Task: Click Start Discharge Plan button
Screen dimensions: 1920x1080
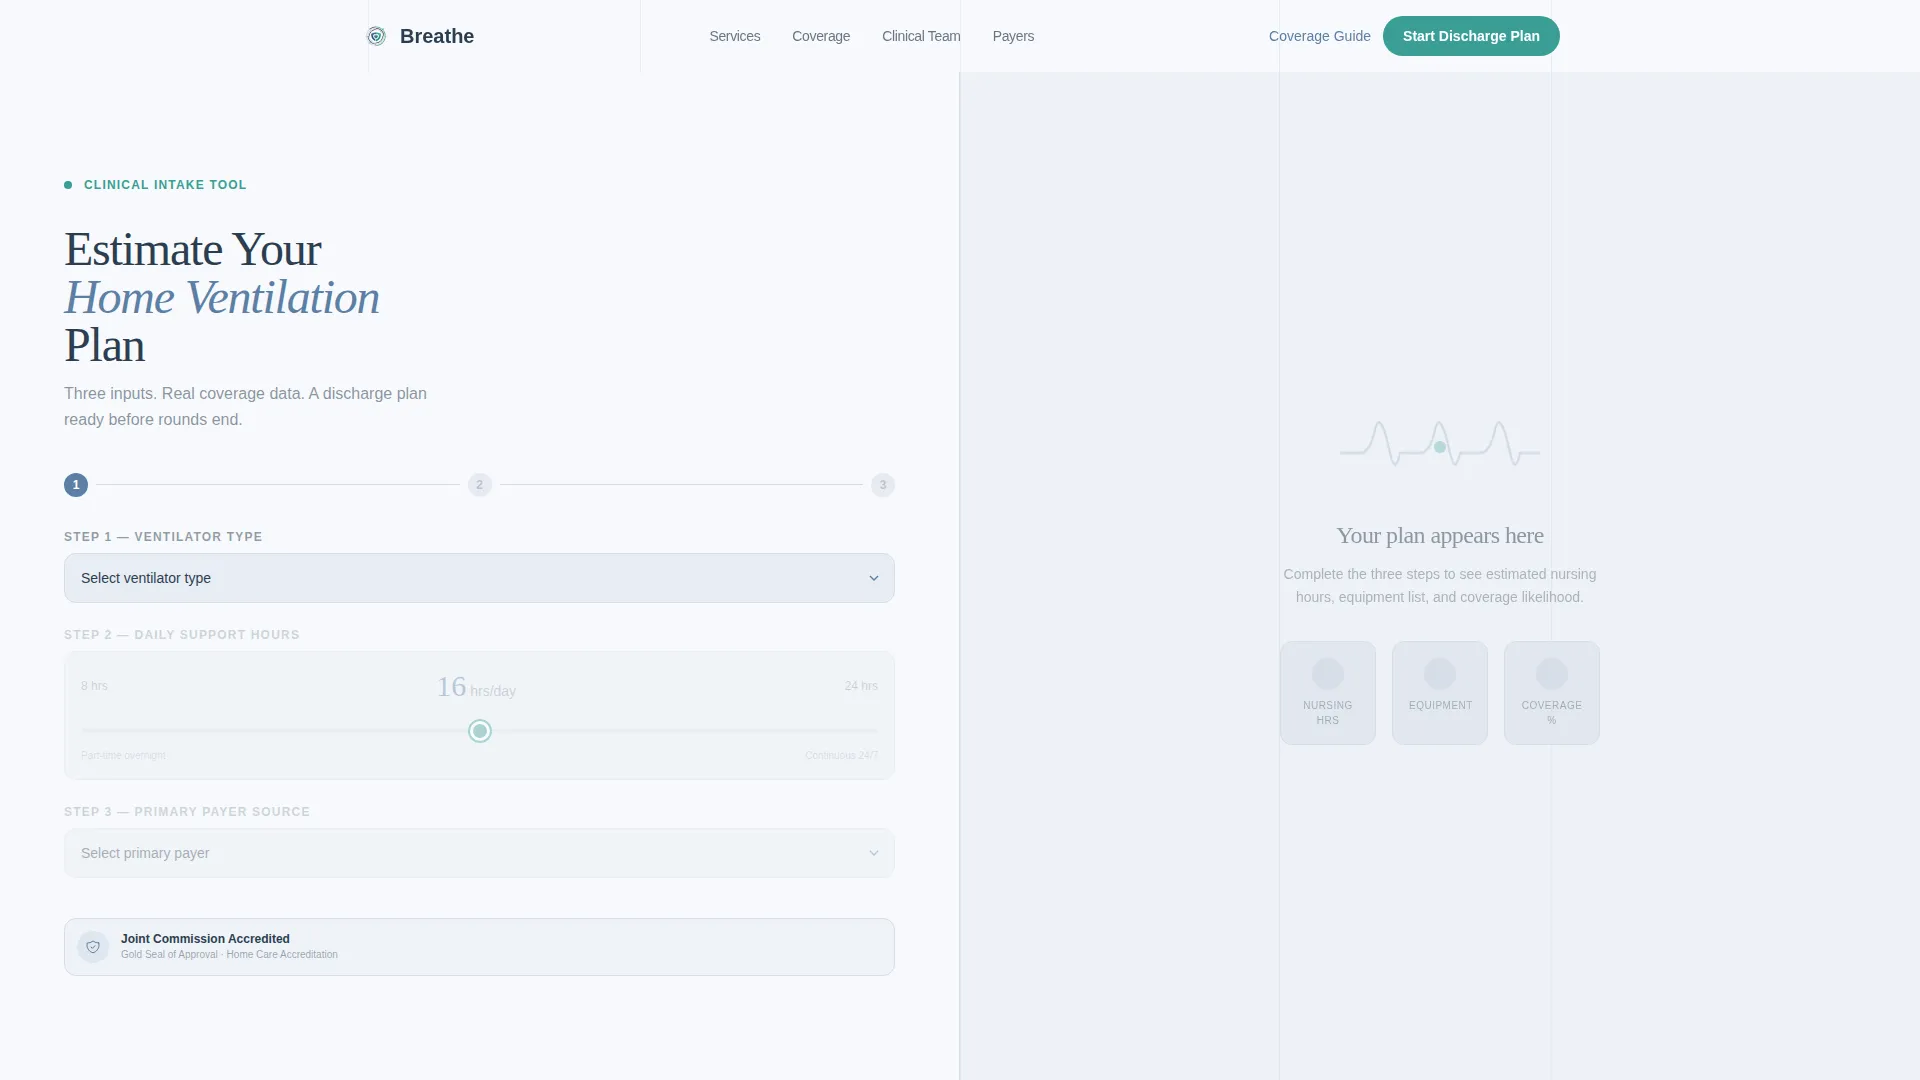Action: click(x=1471, y=36)
